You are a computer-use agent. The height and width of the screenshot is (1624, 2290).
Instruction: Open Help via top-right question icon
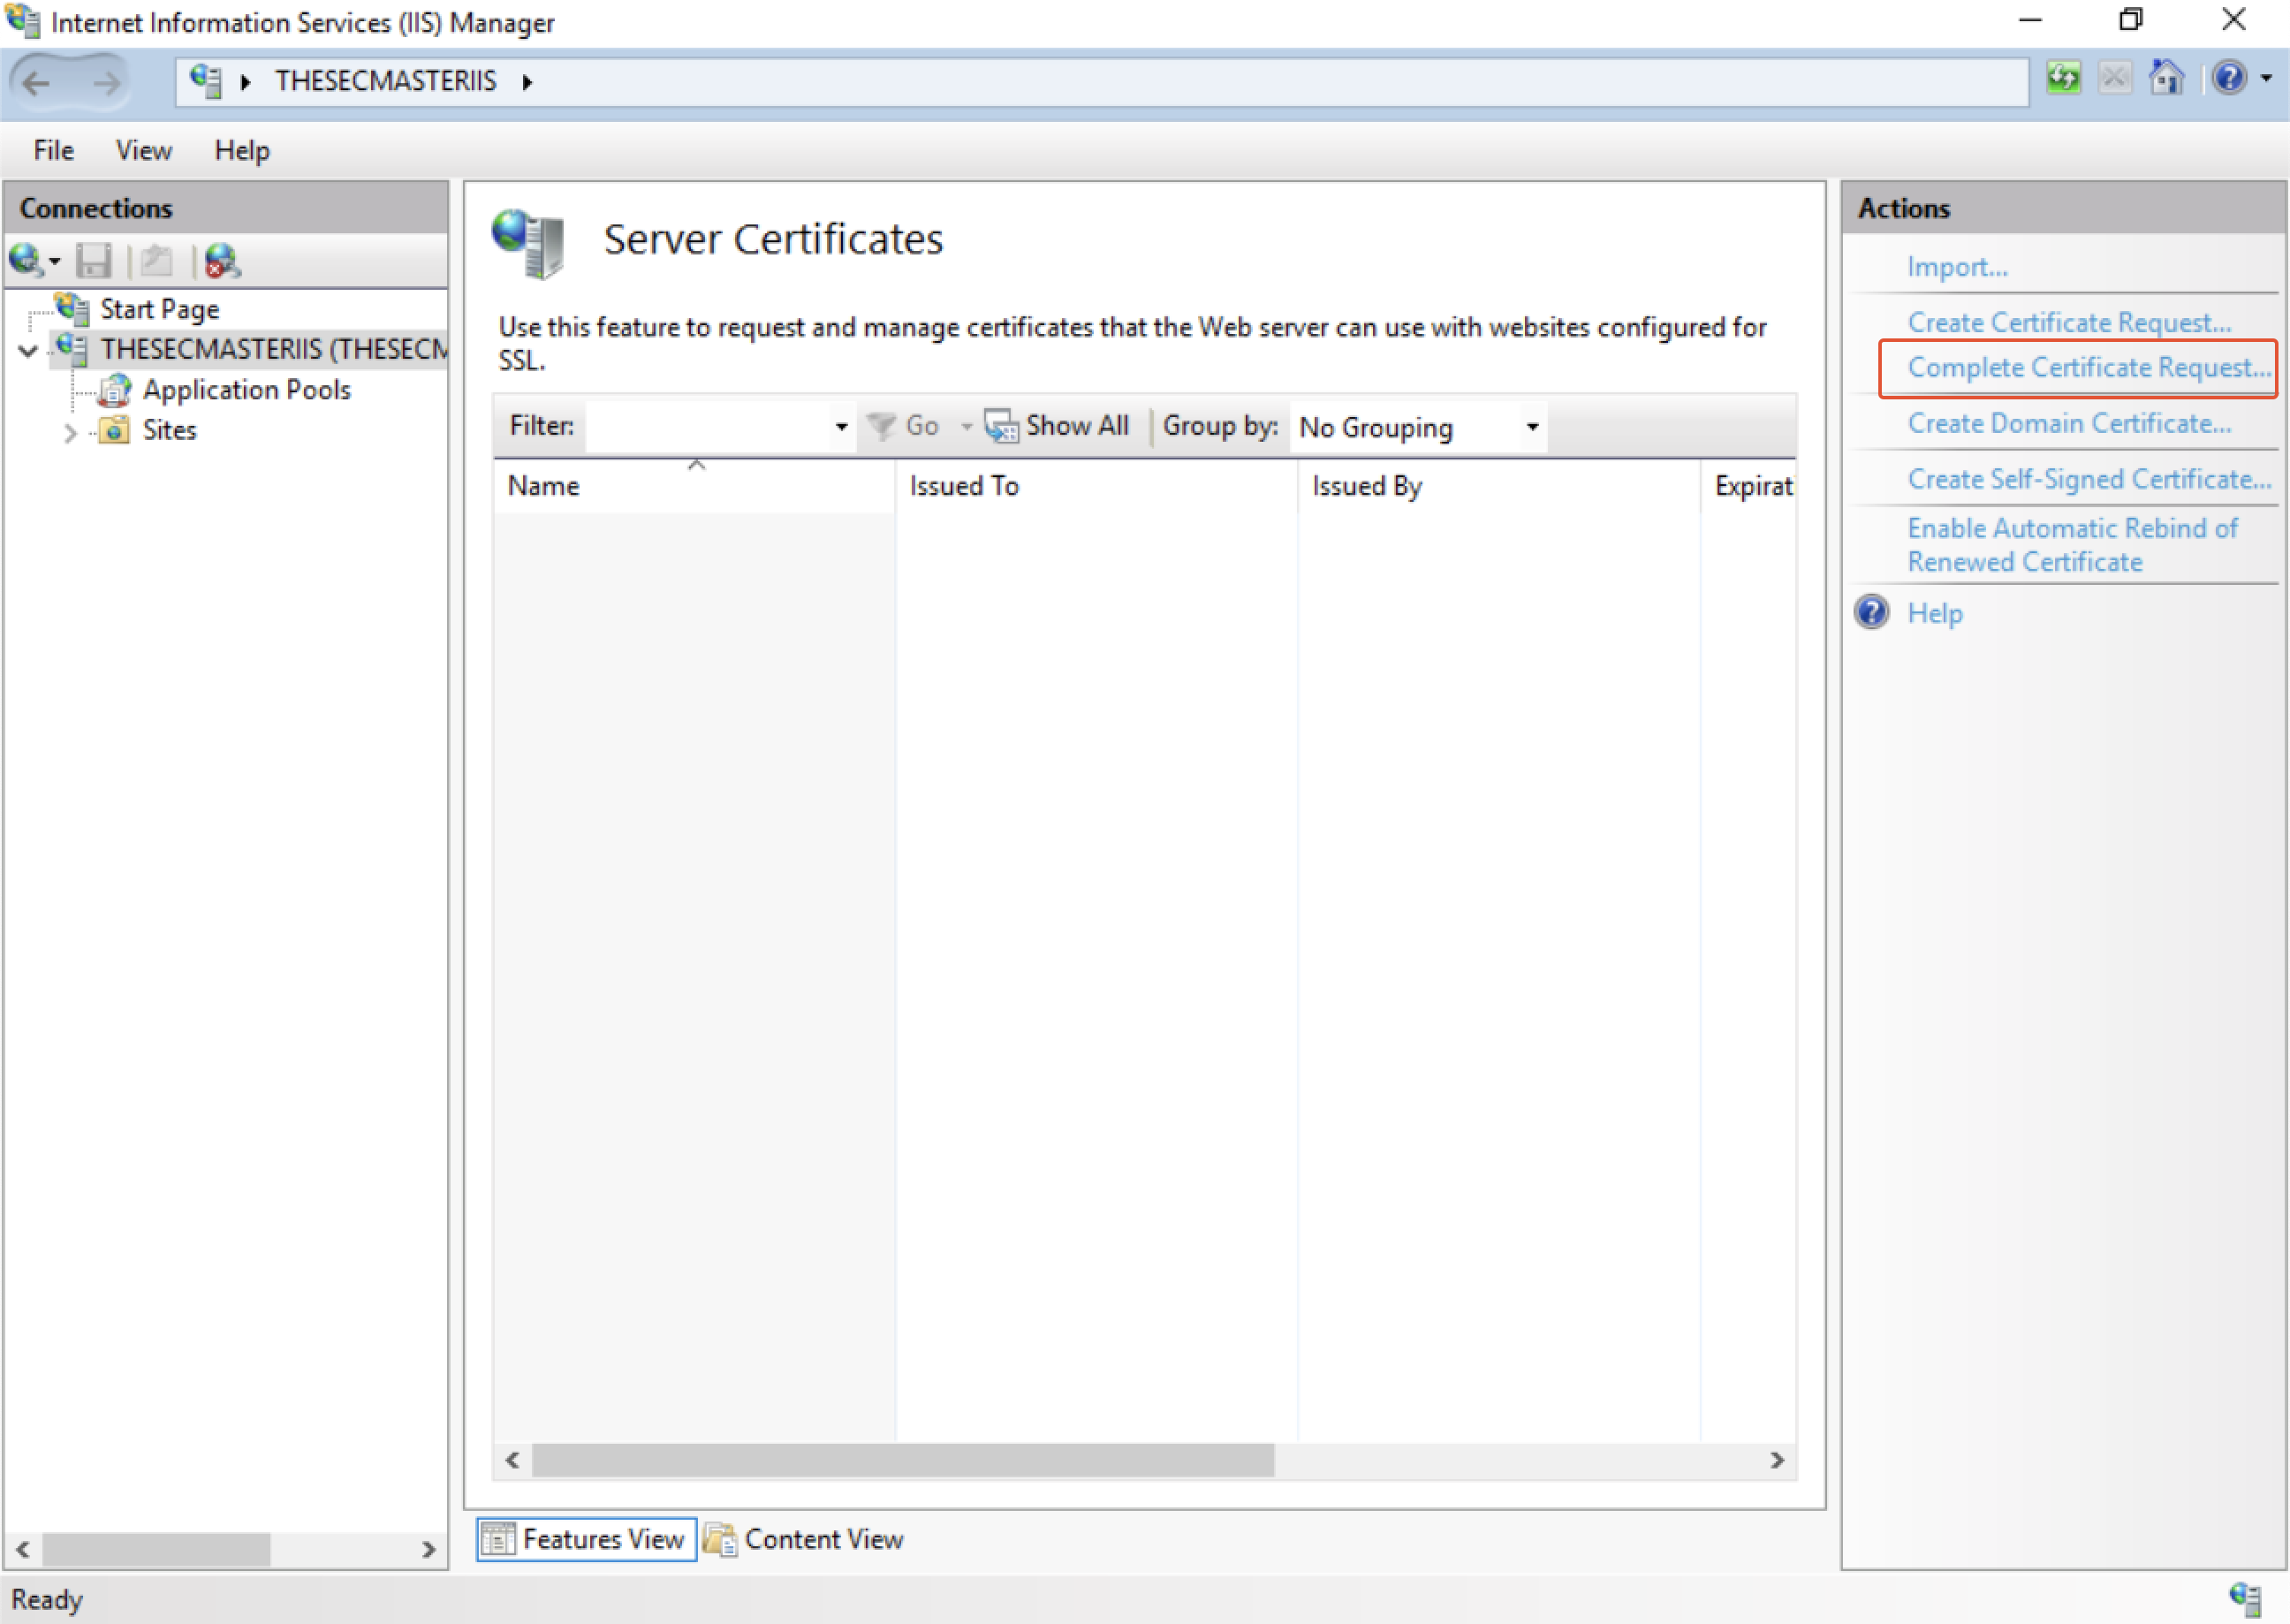coord(2229,78)
